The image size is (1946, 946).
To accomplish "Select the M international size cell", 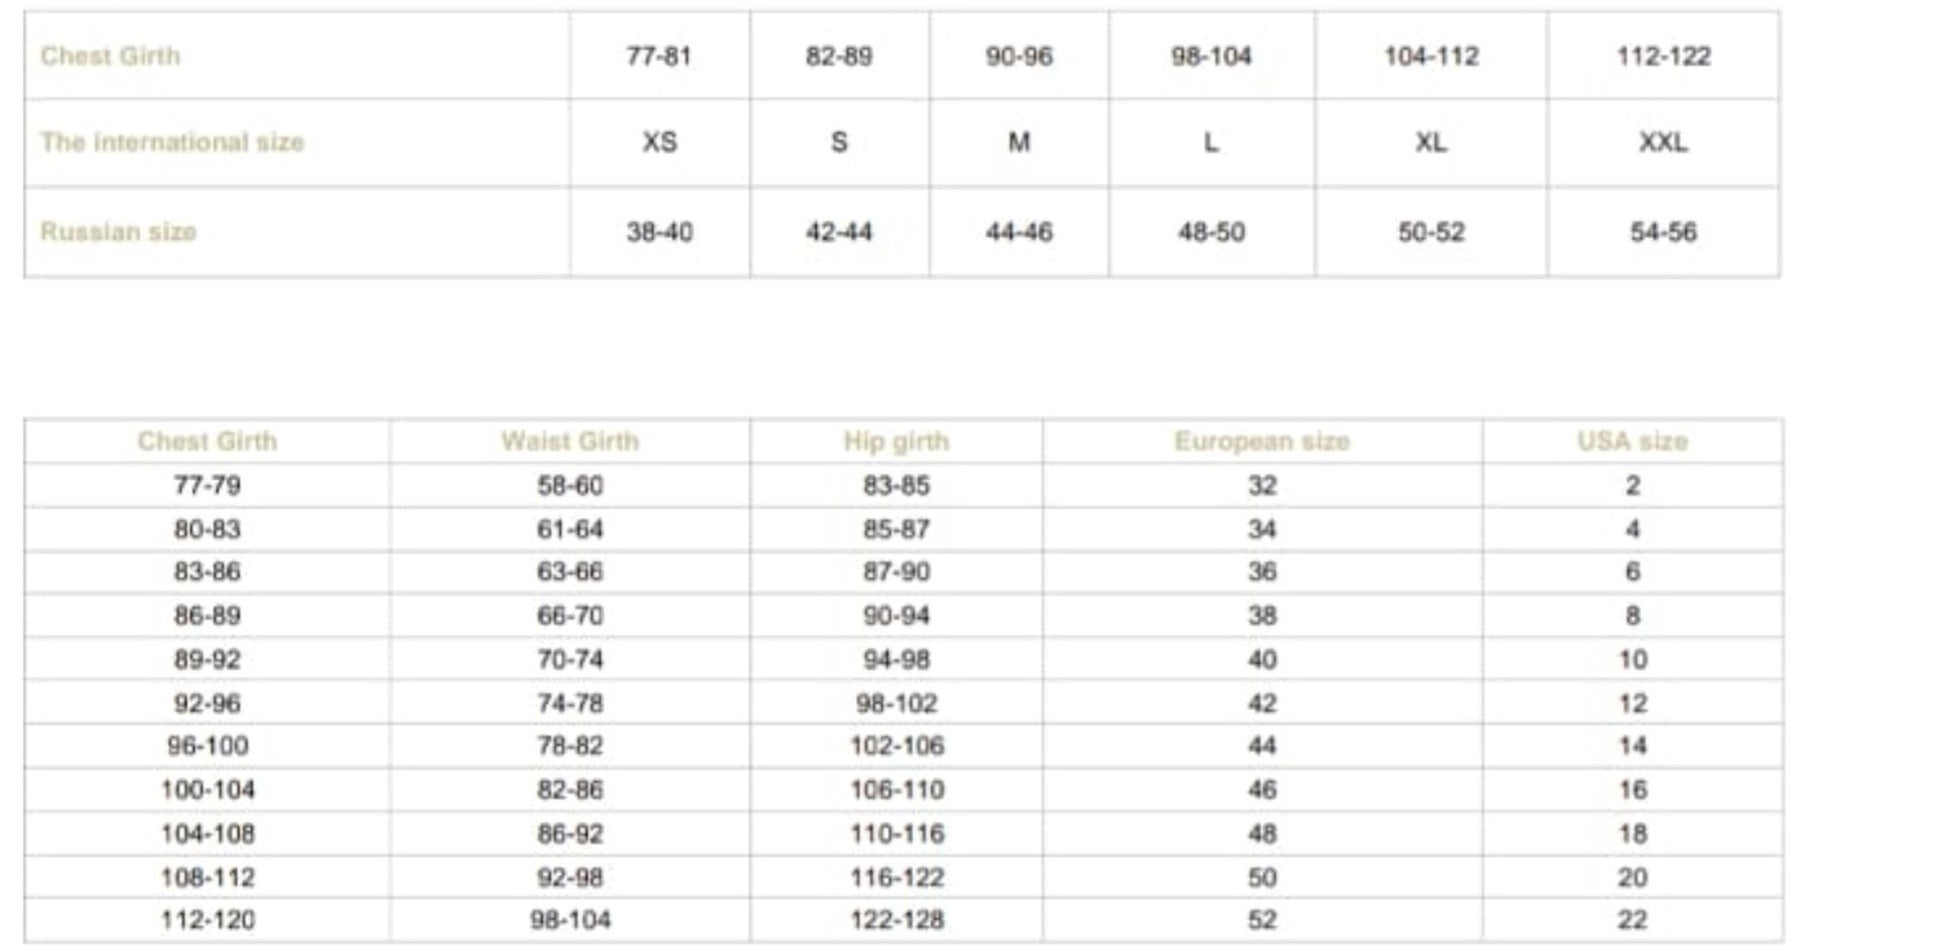I will click(1018, 143).
